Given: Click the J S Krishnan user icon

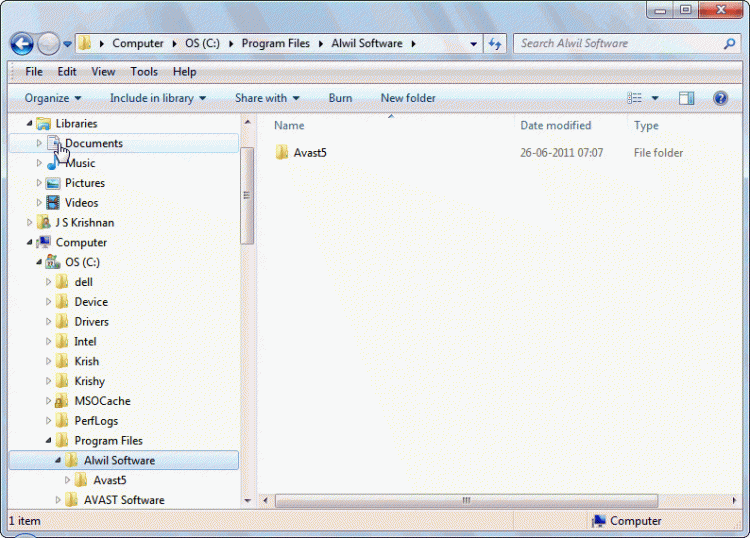Looking at the screenshot, I should (44, 222).
